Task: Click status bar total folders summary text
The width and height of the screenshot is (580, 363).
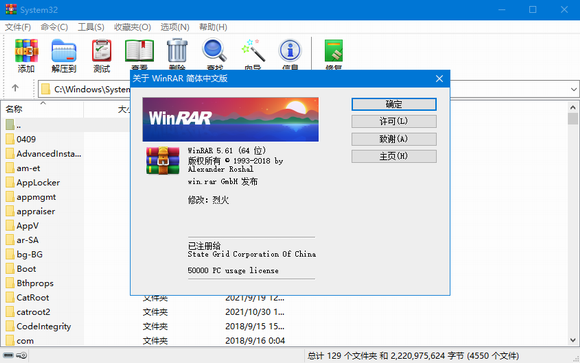Action: [413, 356]
